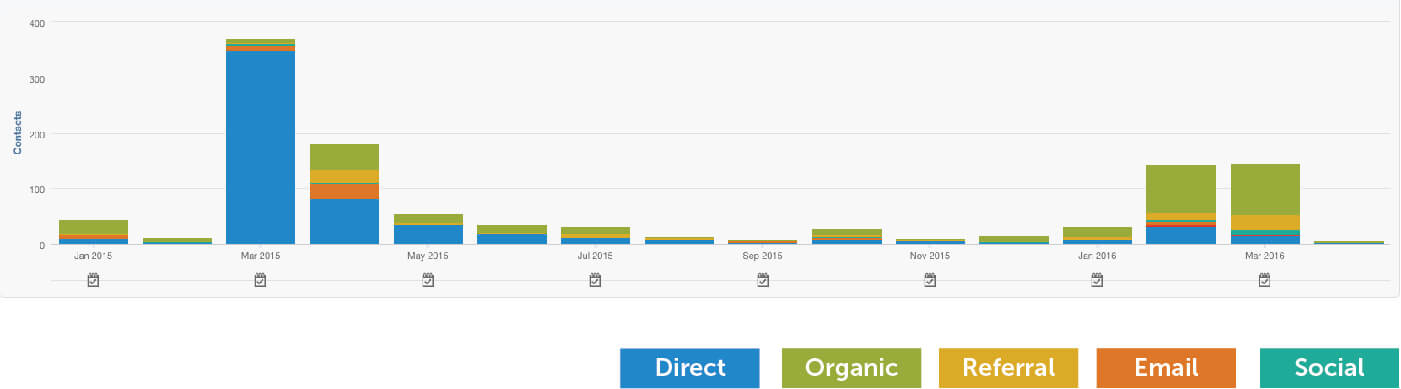This screenshot has height=389, width=1401.
Task: Click the yellow Referral segment in Mar 2016 bar
Action: (x=1265, y=223)
